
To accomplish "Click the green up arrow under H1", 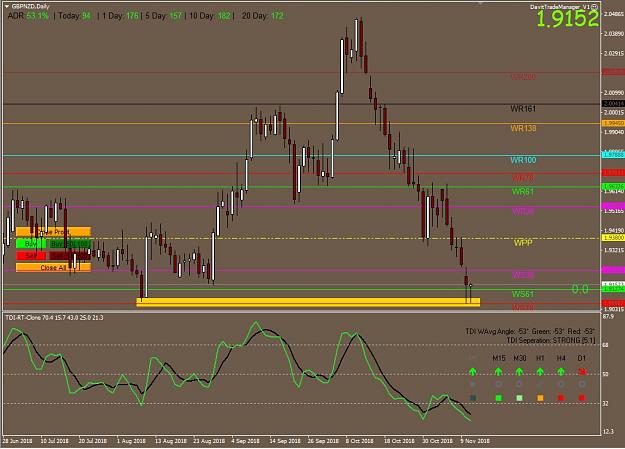I will [540, 372].
